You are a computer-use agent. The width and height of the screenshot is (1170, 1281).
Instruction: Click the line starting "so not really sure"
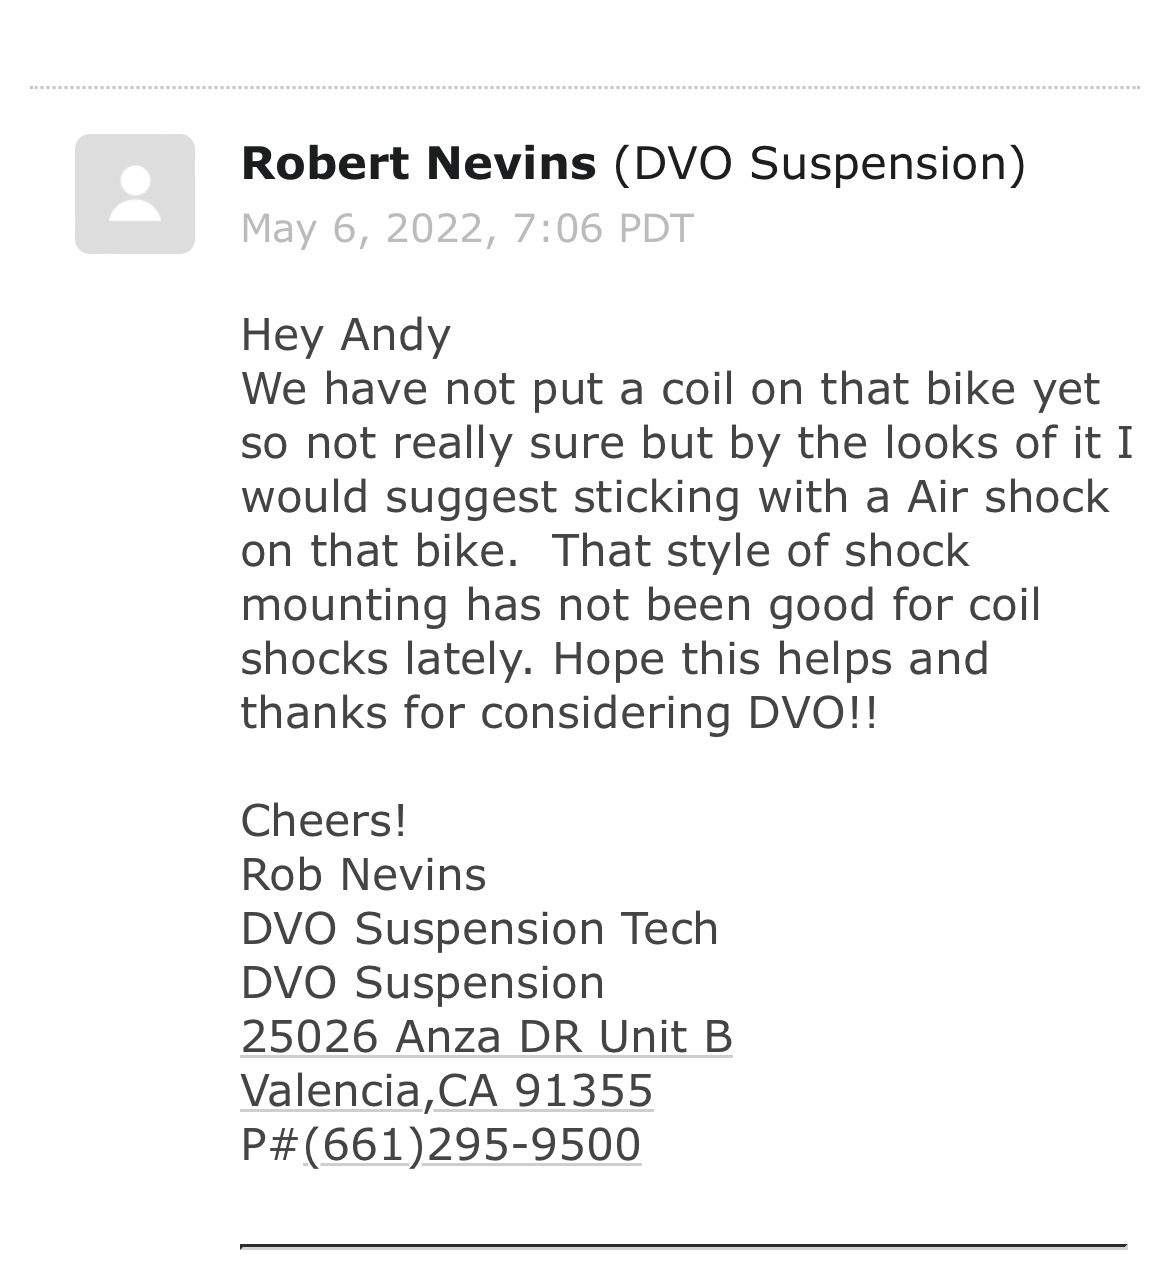686,443
